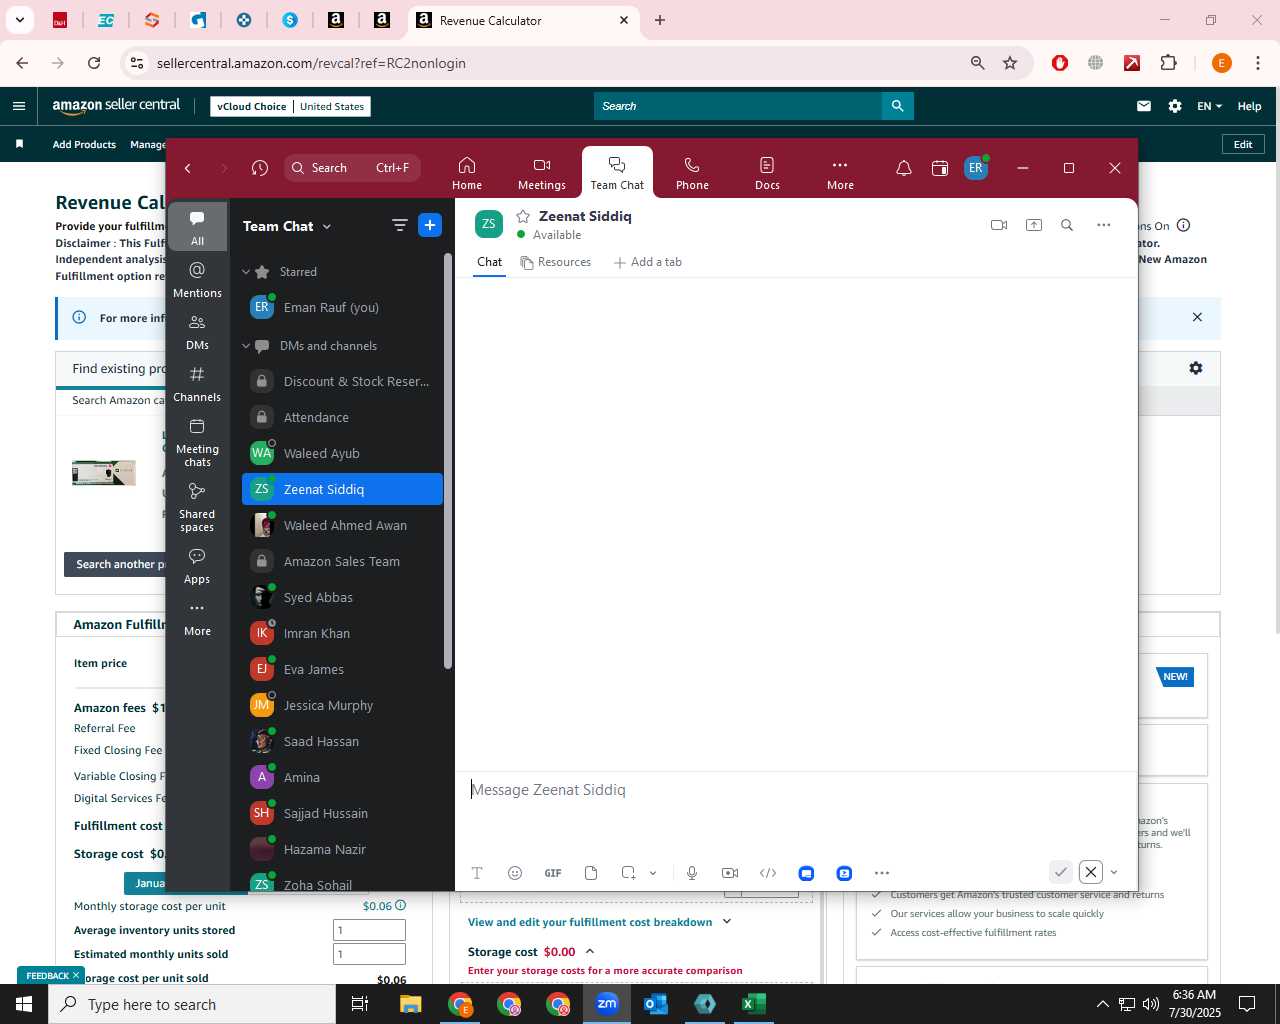The height and width of the screenshot is (1024, 1280).
Task: Open chat with Imran Khan
Action: click(342, 633)
